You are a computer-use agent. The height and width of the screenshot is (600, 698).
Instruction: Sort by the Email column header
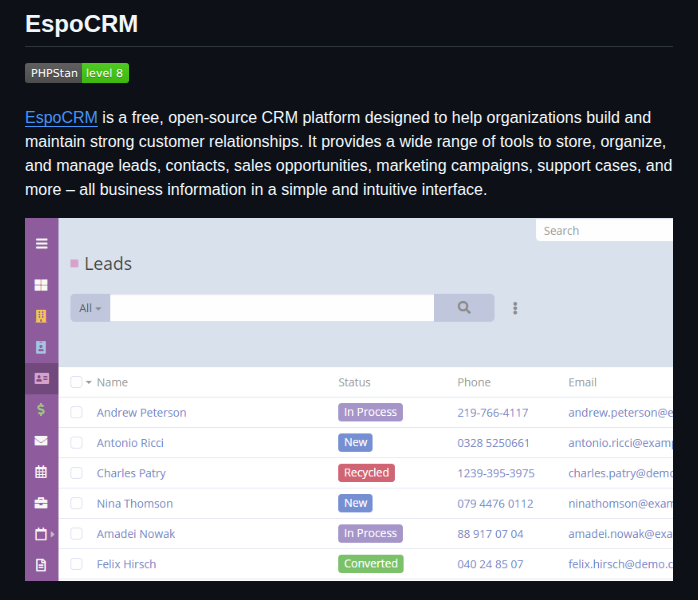point(582,382)
